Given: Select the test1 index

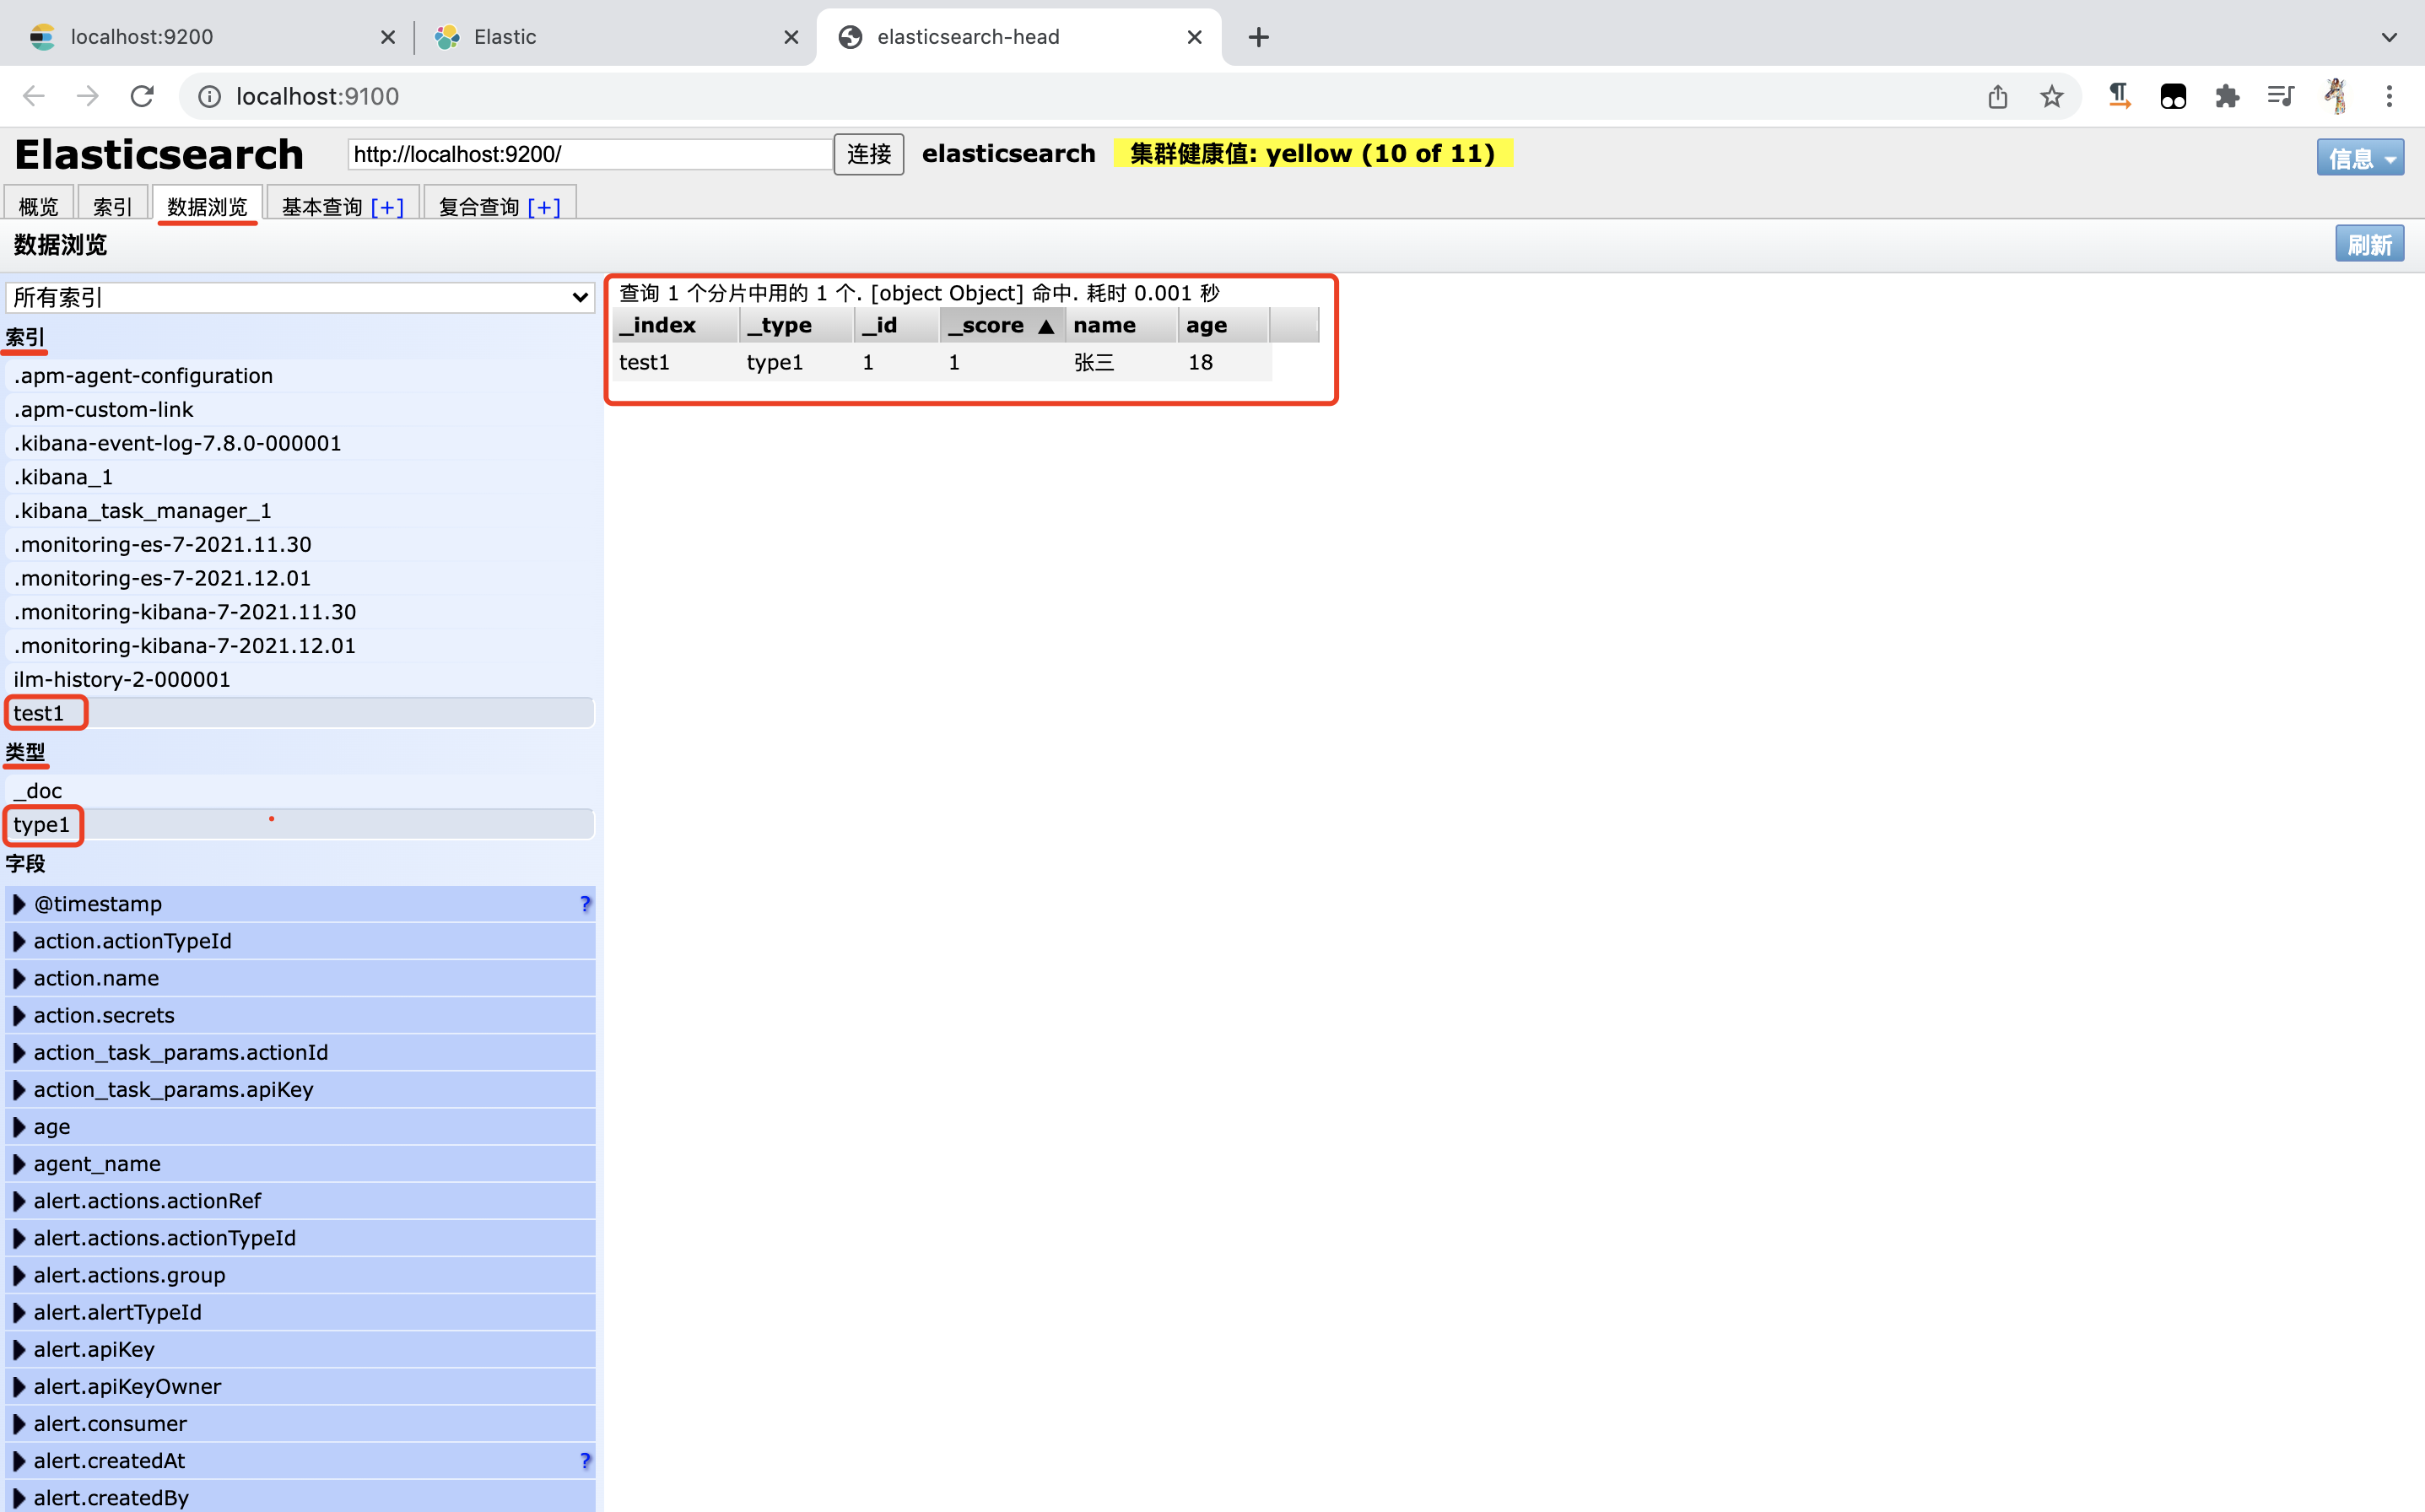Looking at the screenshot, I should click(300, 713).
